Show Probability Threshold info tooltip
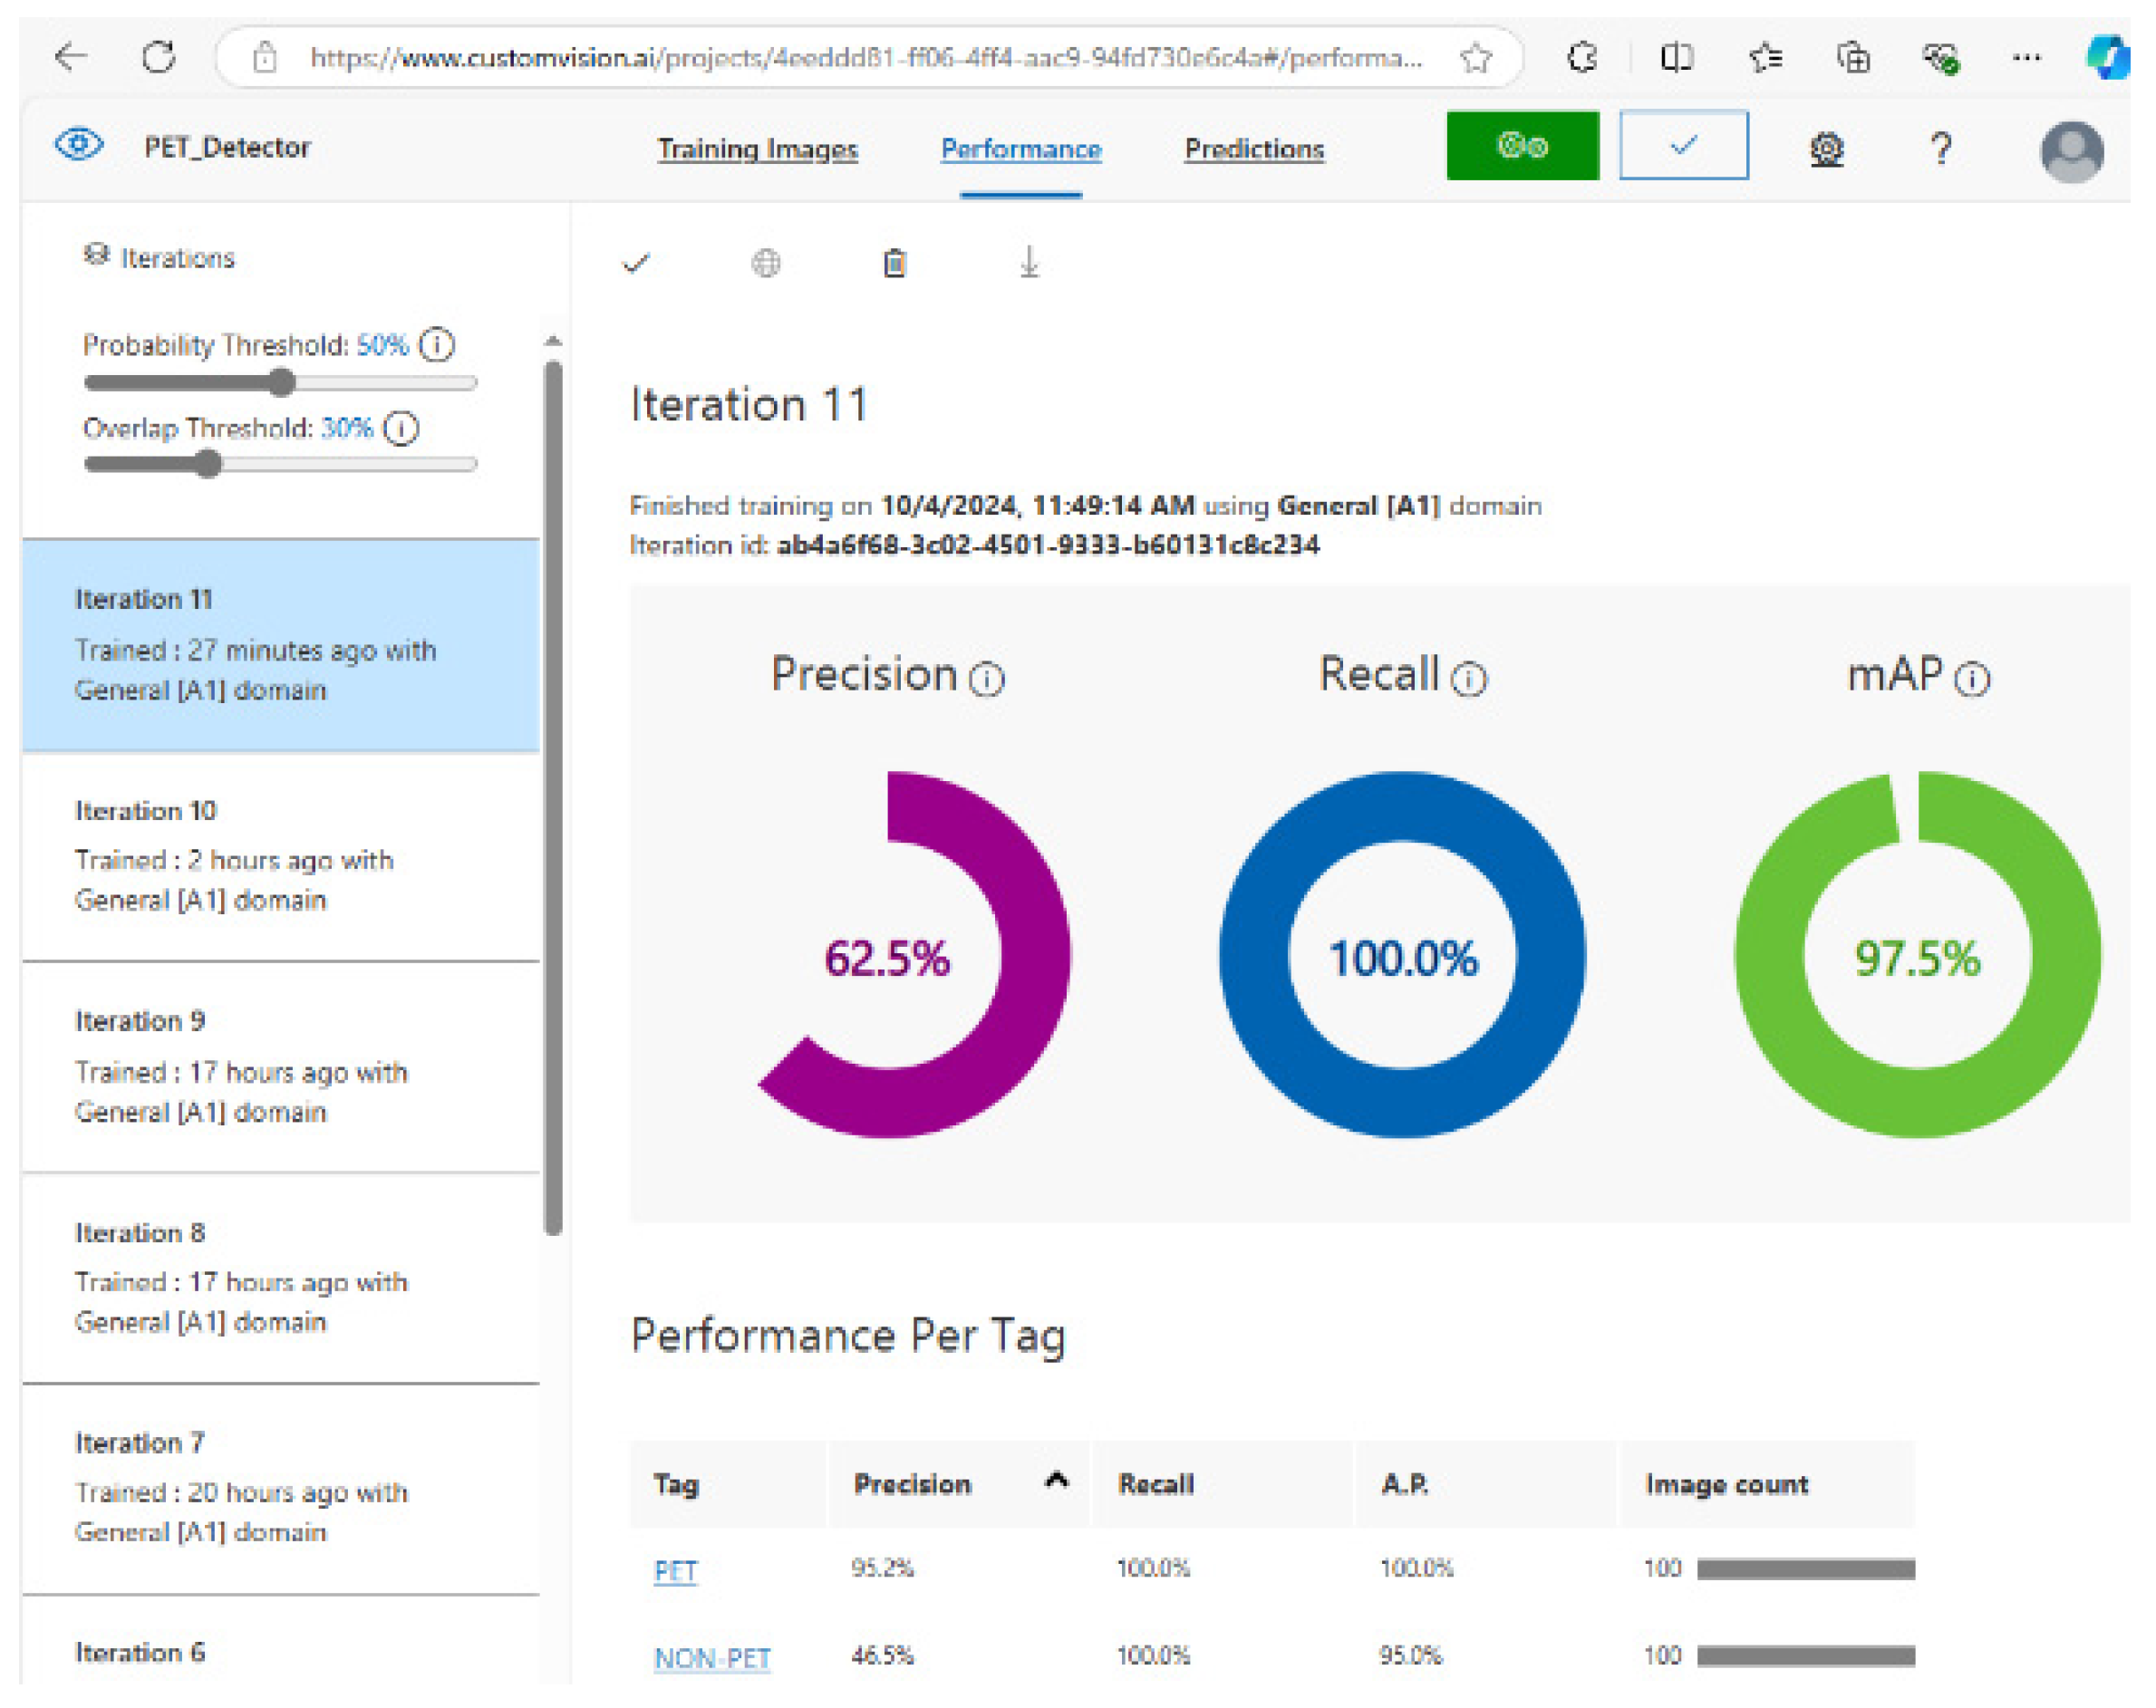This screenshot has height=1708, width=2156. (437, 345)
